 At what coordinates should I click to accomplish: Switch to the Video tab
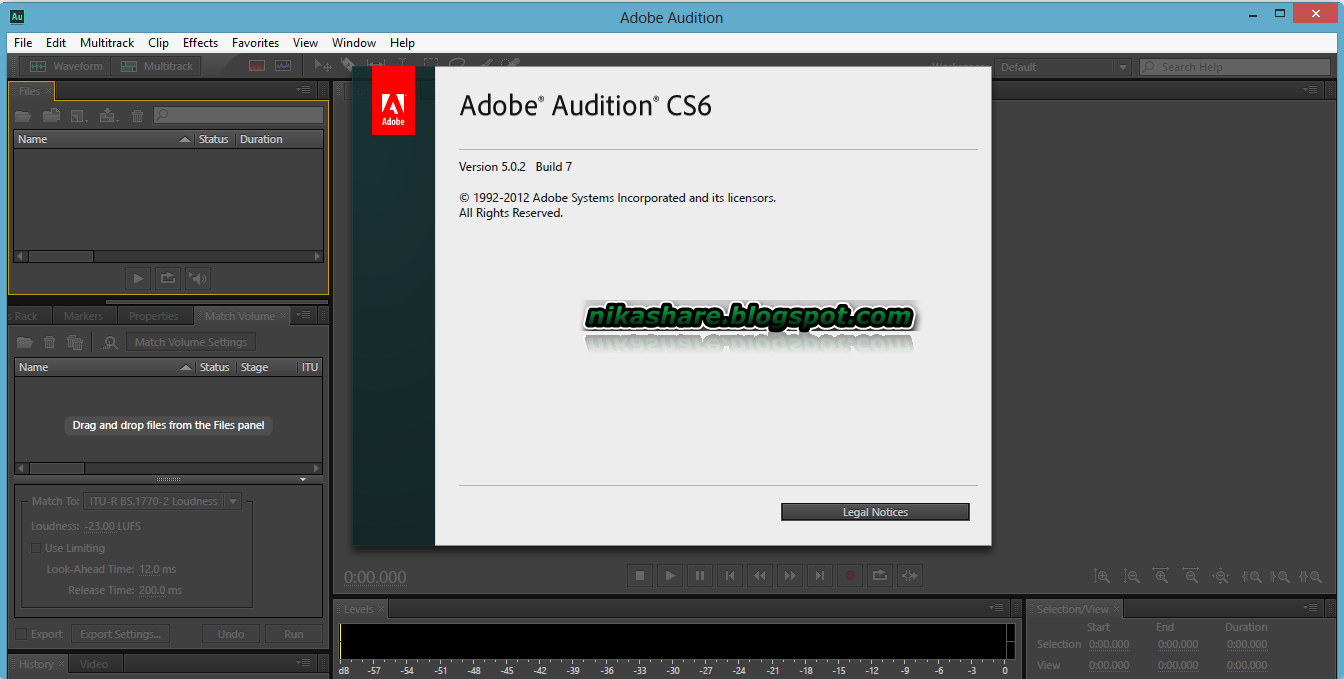click(x=93, y=664)
